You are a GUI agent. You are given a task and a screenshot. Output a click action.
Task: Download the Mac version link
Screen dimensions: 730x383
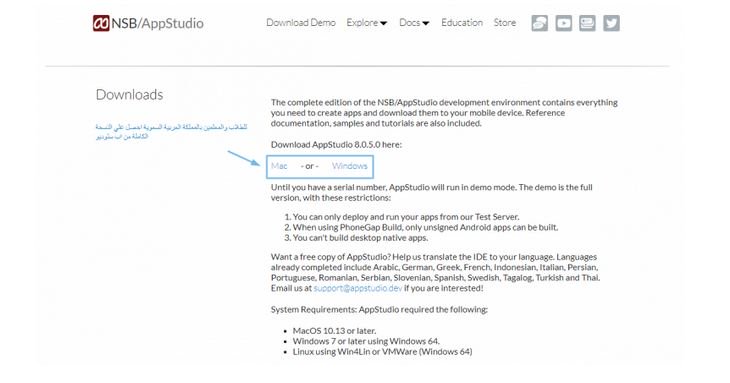tap(279, 166)
